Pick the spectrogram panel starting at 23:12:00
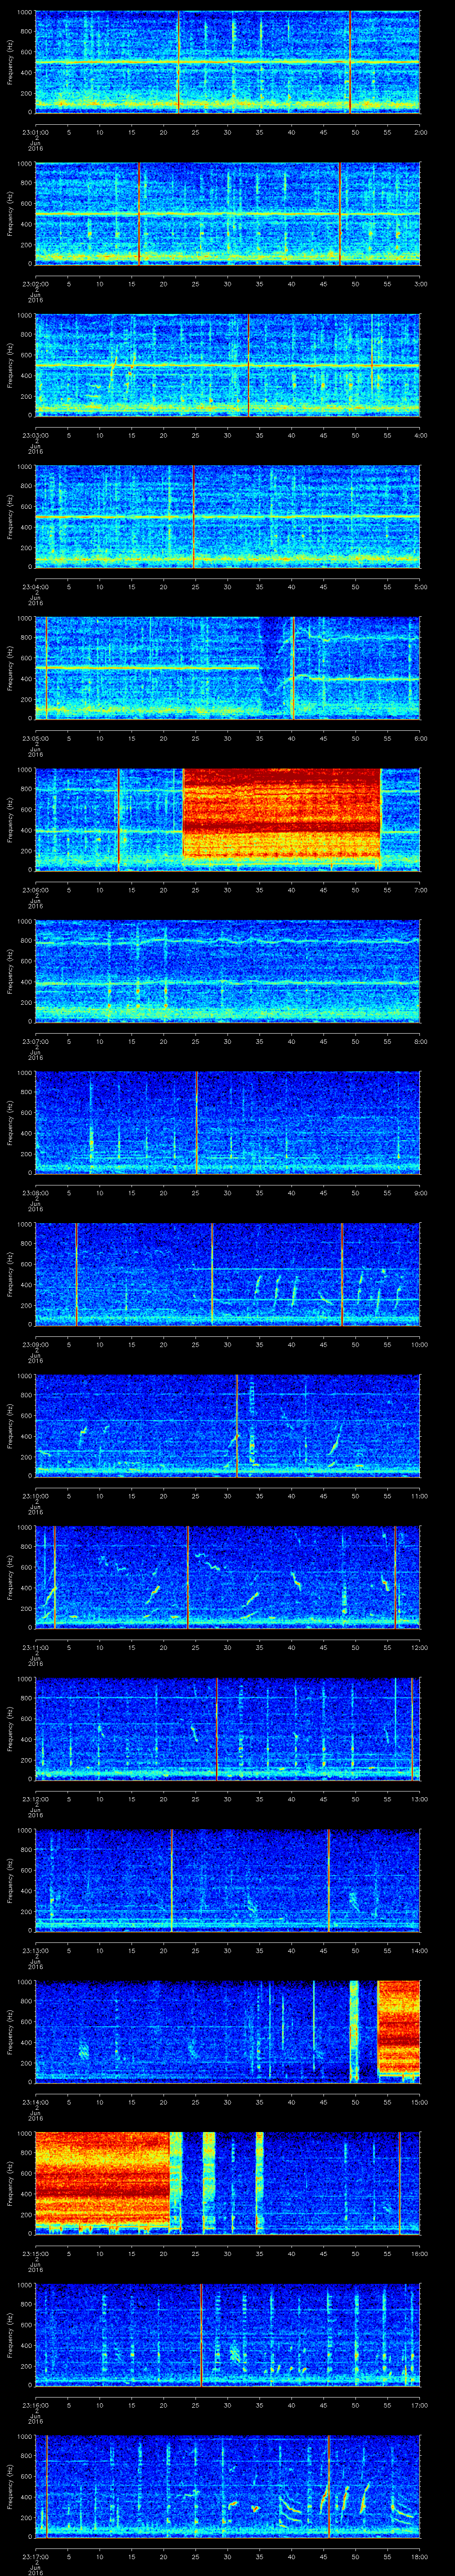Image resolution: width=455 pixels, height=2576 pixels. (x=227, y=1729)
